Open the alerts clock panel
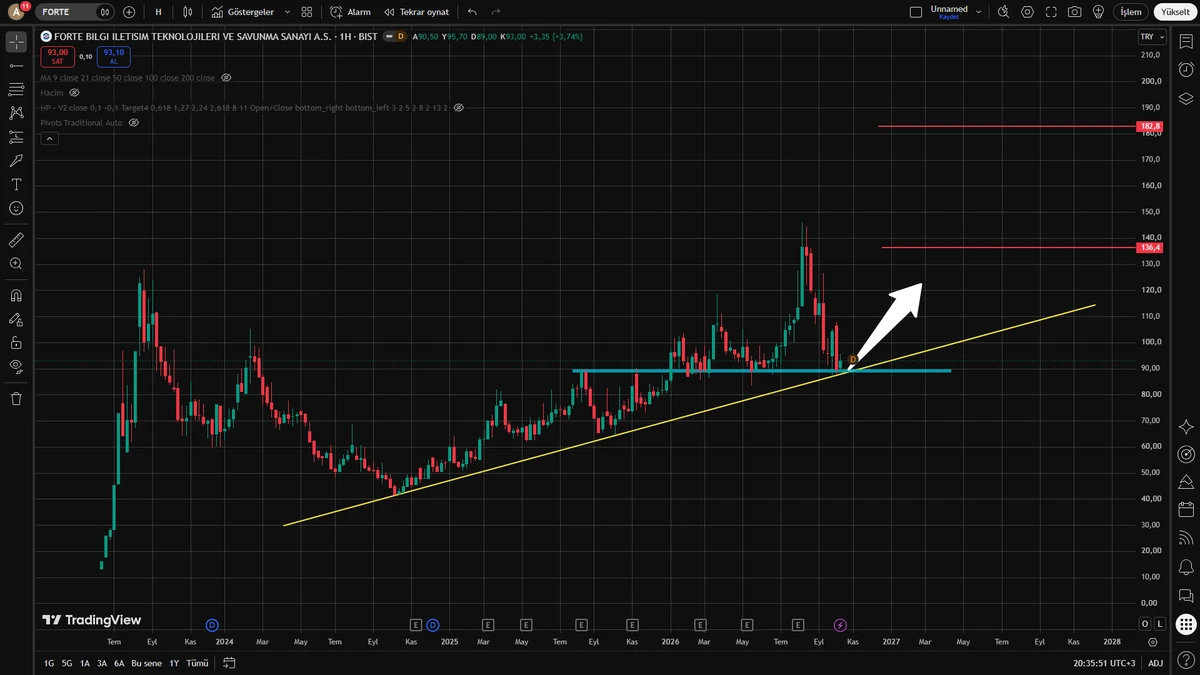This screenshot has height=675, width=1200. coord(1186,69)
